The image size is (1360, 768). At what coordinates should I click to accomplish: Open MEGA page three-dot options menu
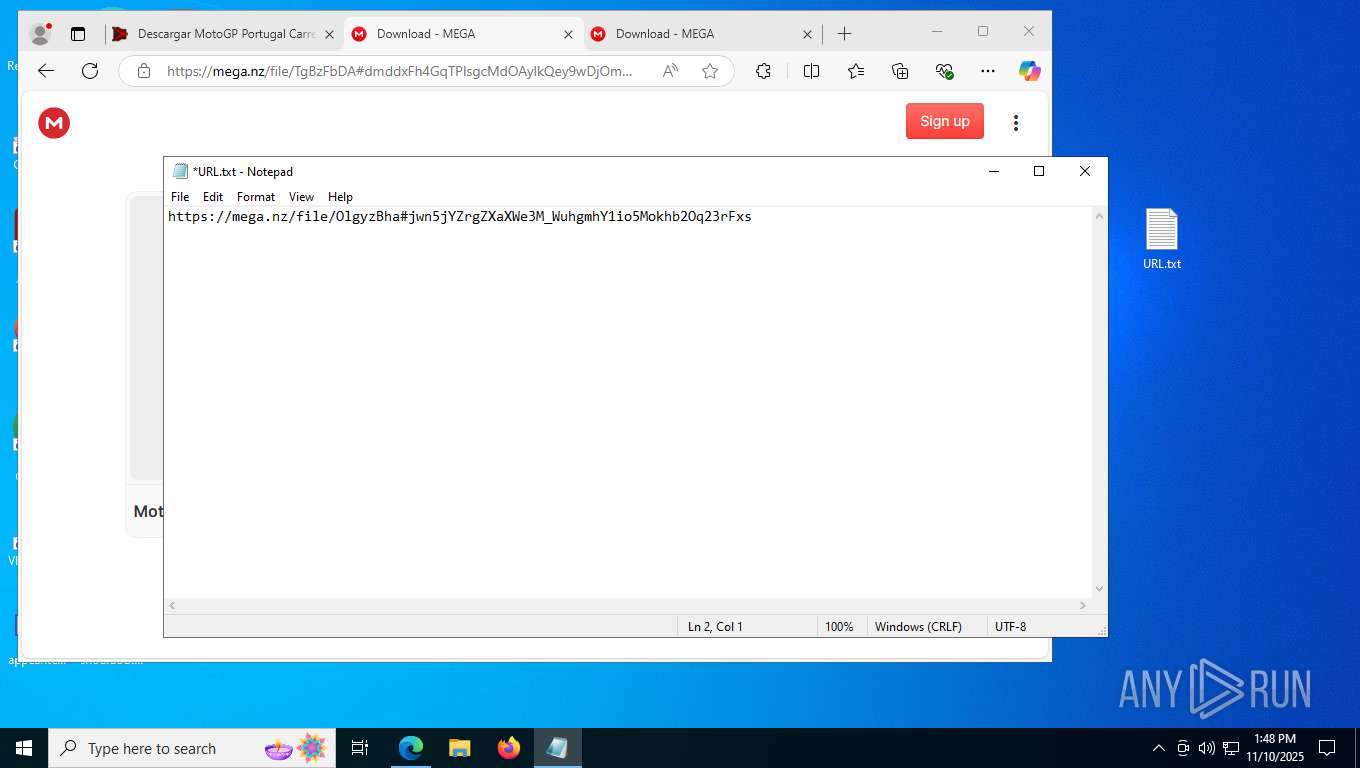tap(1016, 122)
